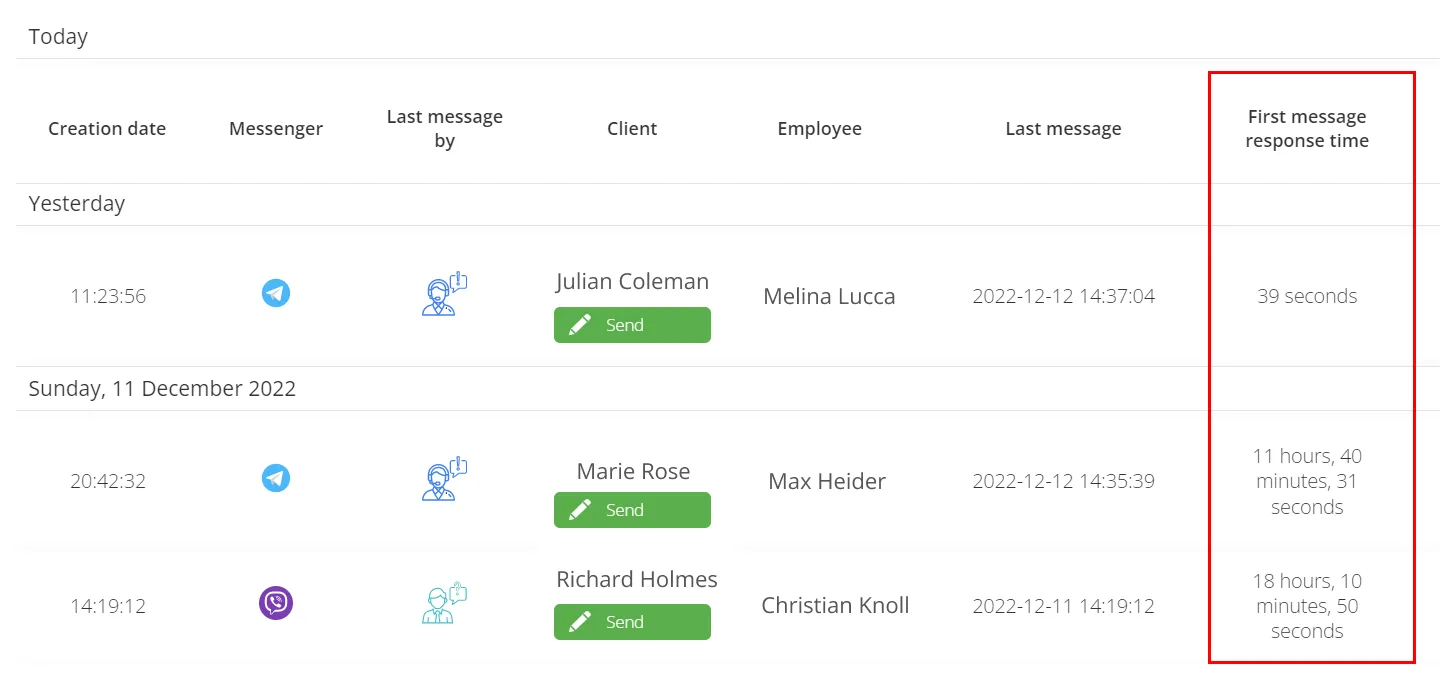
Task: Select employee Melina Lucca
Action: [x=829, y=297]
